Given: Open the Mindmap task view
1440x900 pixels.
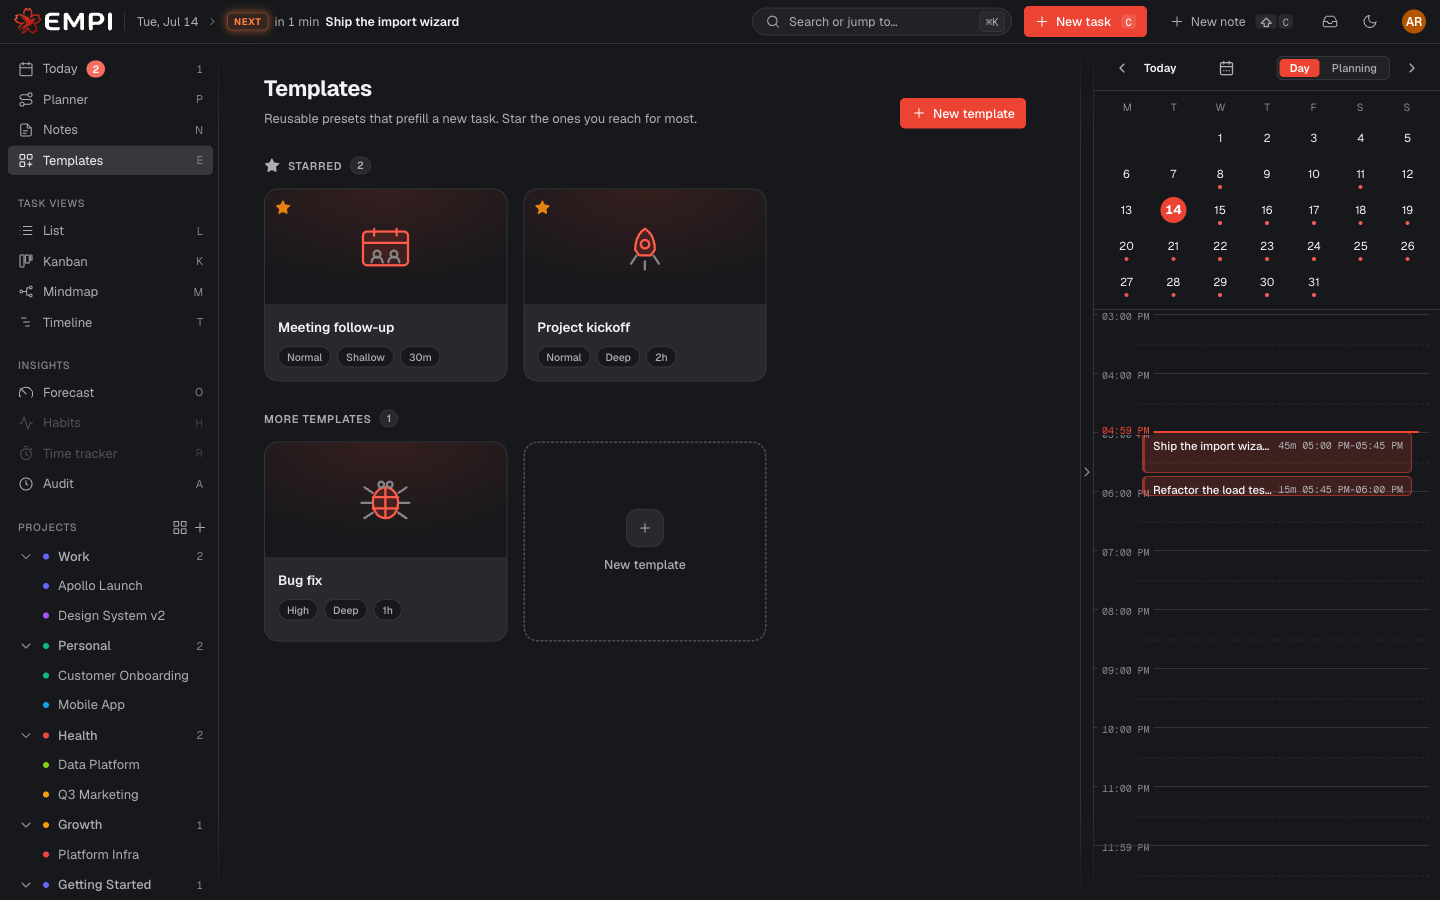Looking at the screenshot, I should tap(110, 292).
